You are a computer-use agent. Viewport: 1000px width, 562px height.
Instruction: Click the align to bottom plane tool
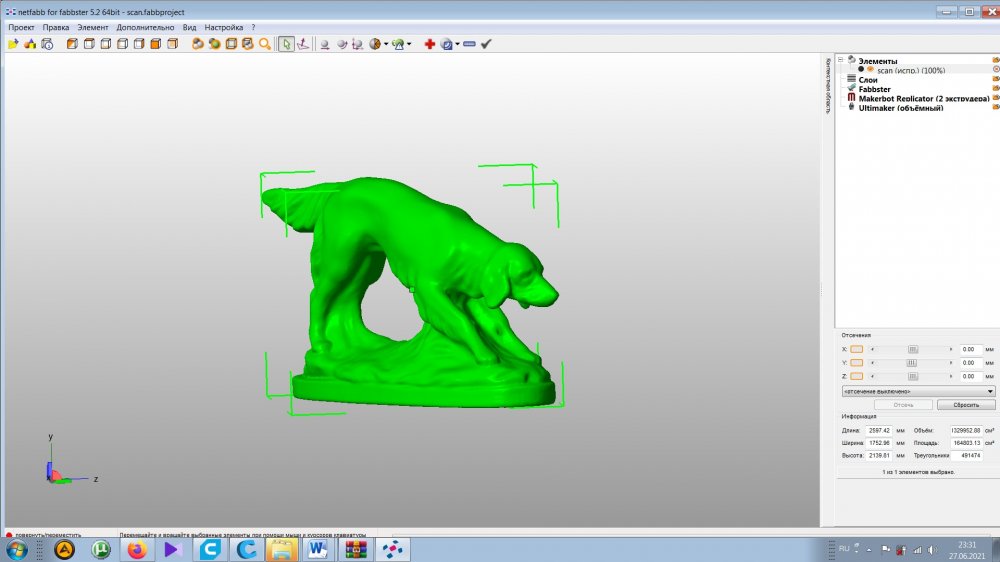pyautogui.click(x=303, y=44)
